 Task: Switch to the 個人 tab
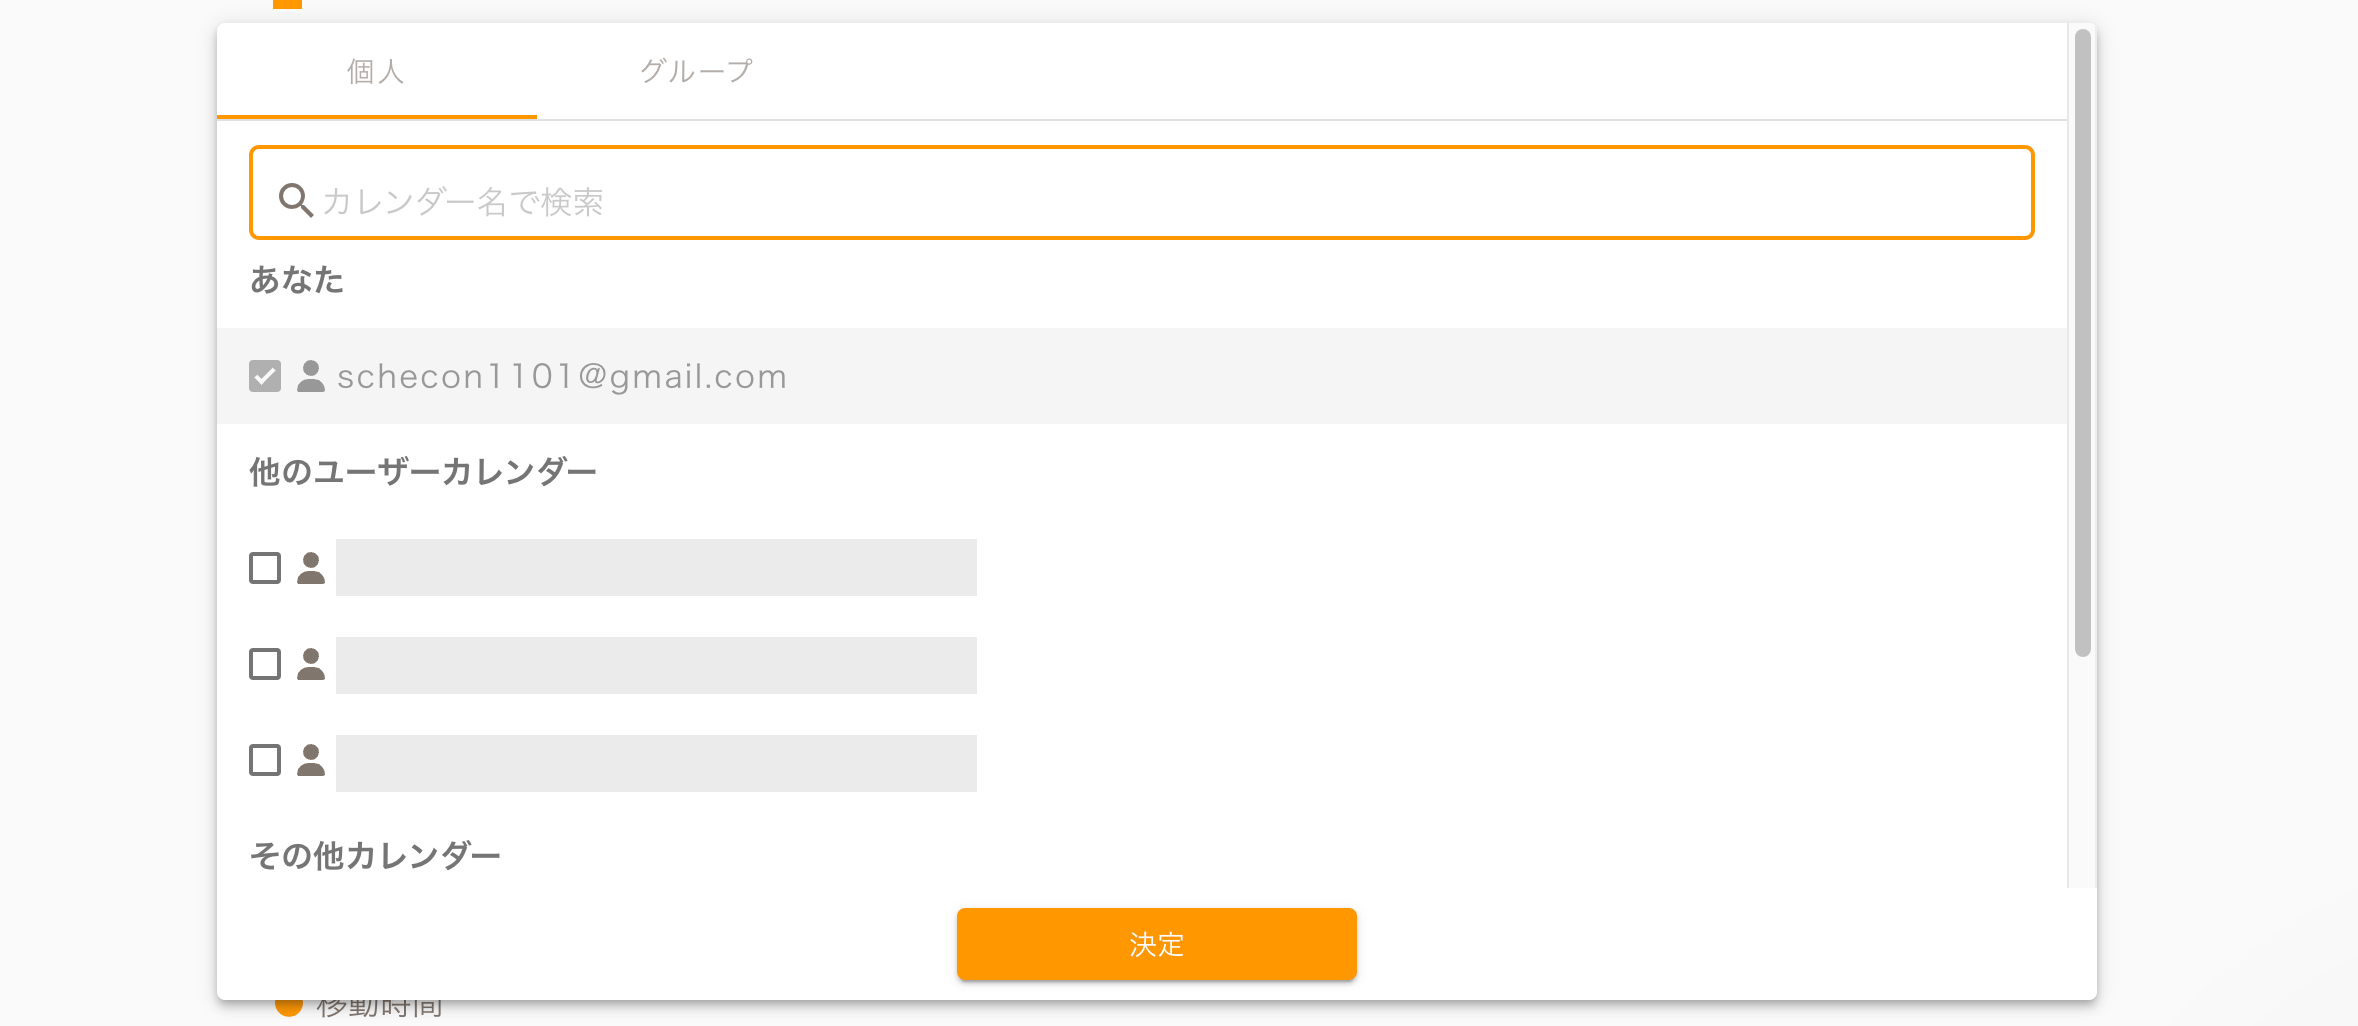[x=376, y=72]
